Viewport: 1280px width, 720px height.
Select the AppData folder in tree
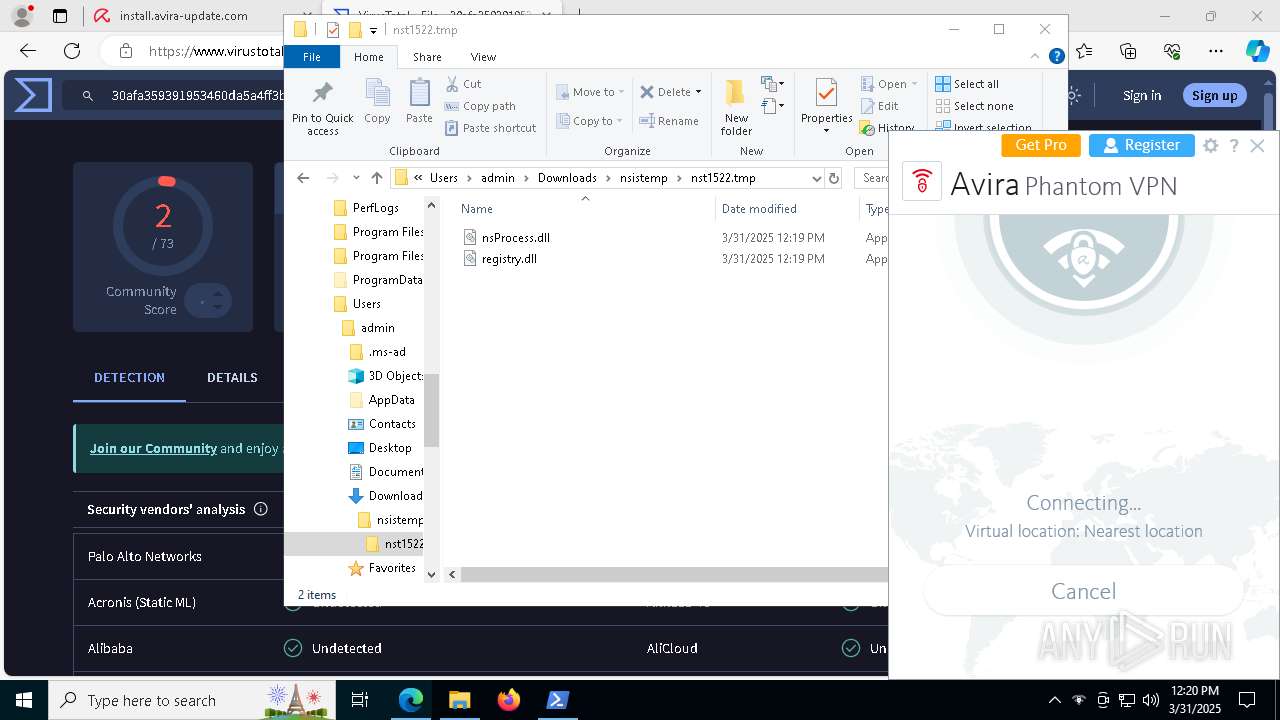coord(391,400)
